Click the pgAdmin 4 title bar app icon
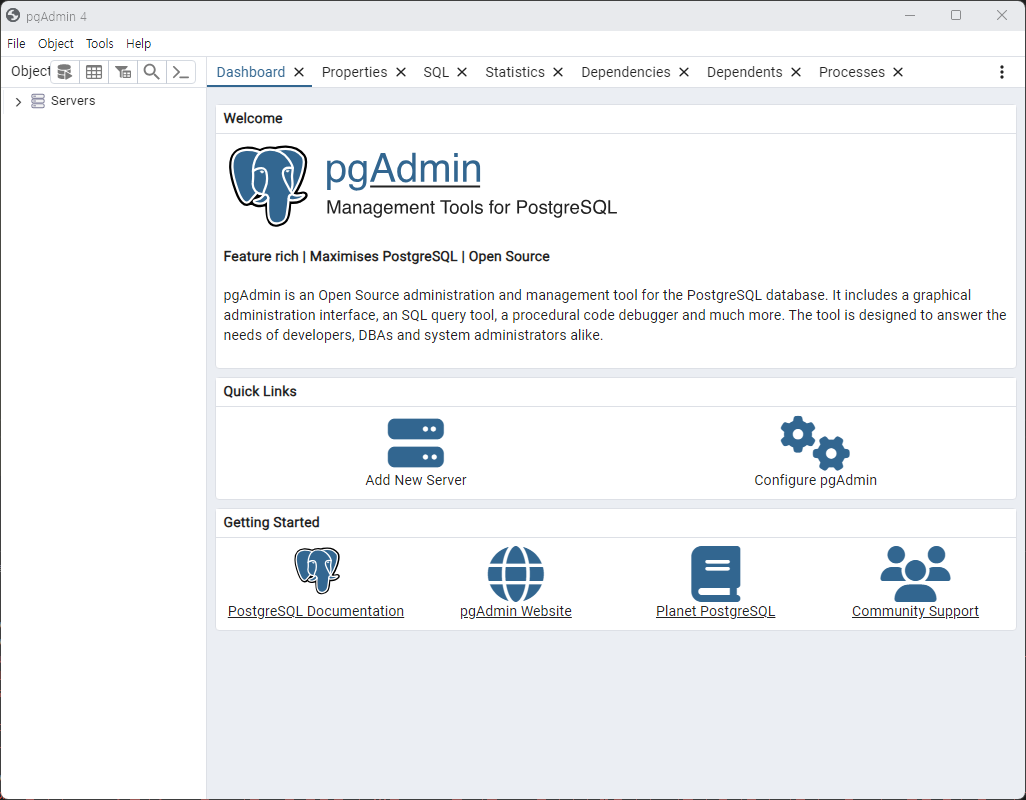 point(13,15)
